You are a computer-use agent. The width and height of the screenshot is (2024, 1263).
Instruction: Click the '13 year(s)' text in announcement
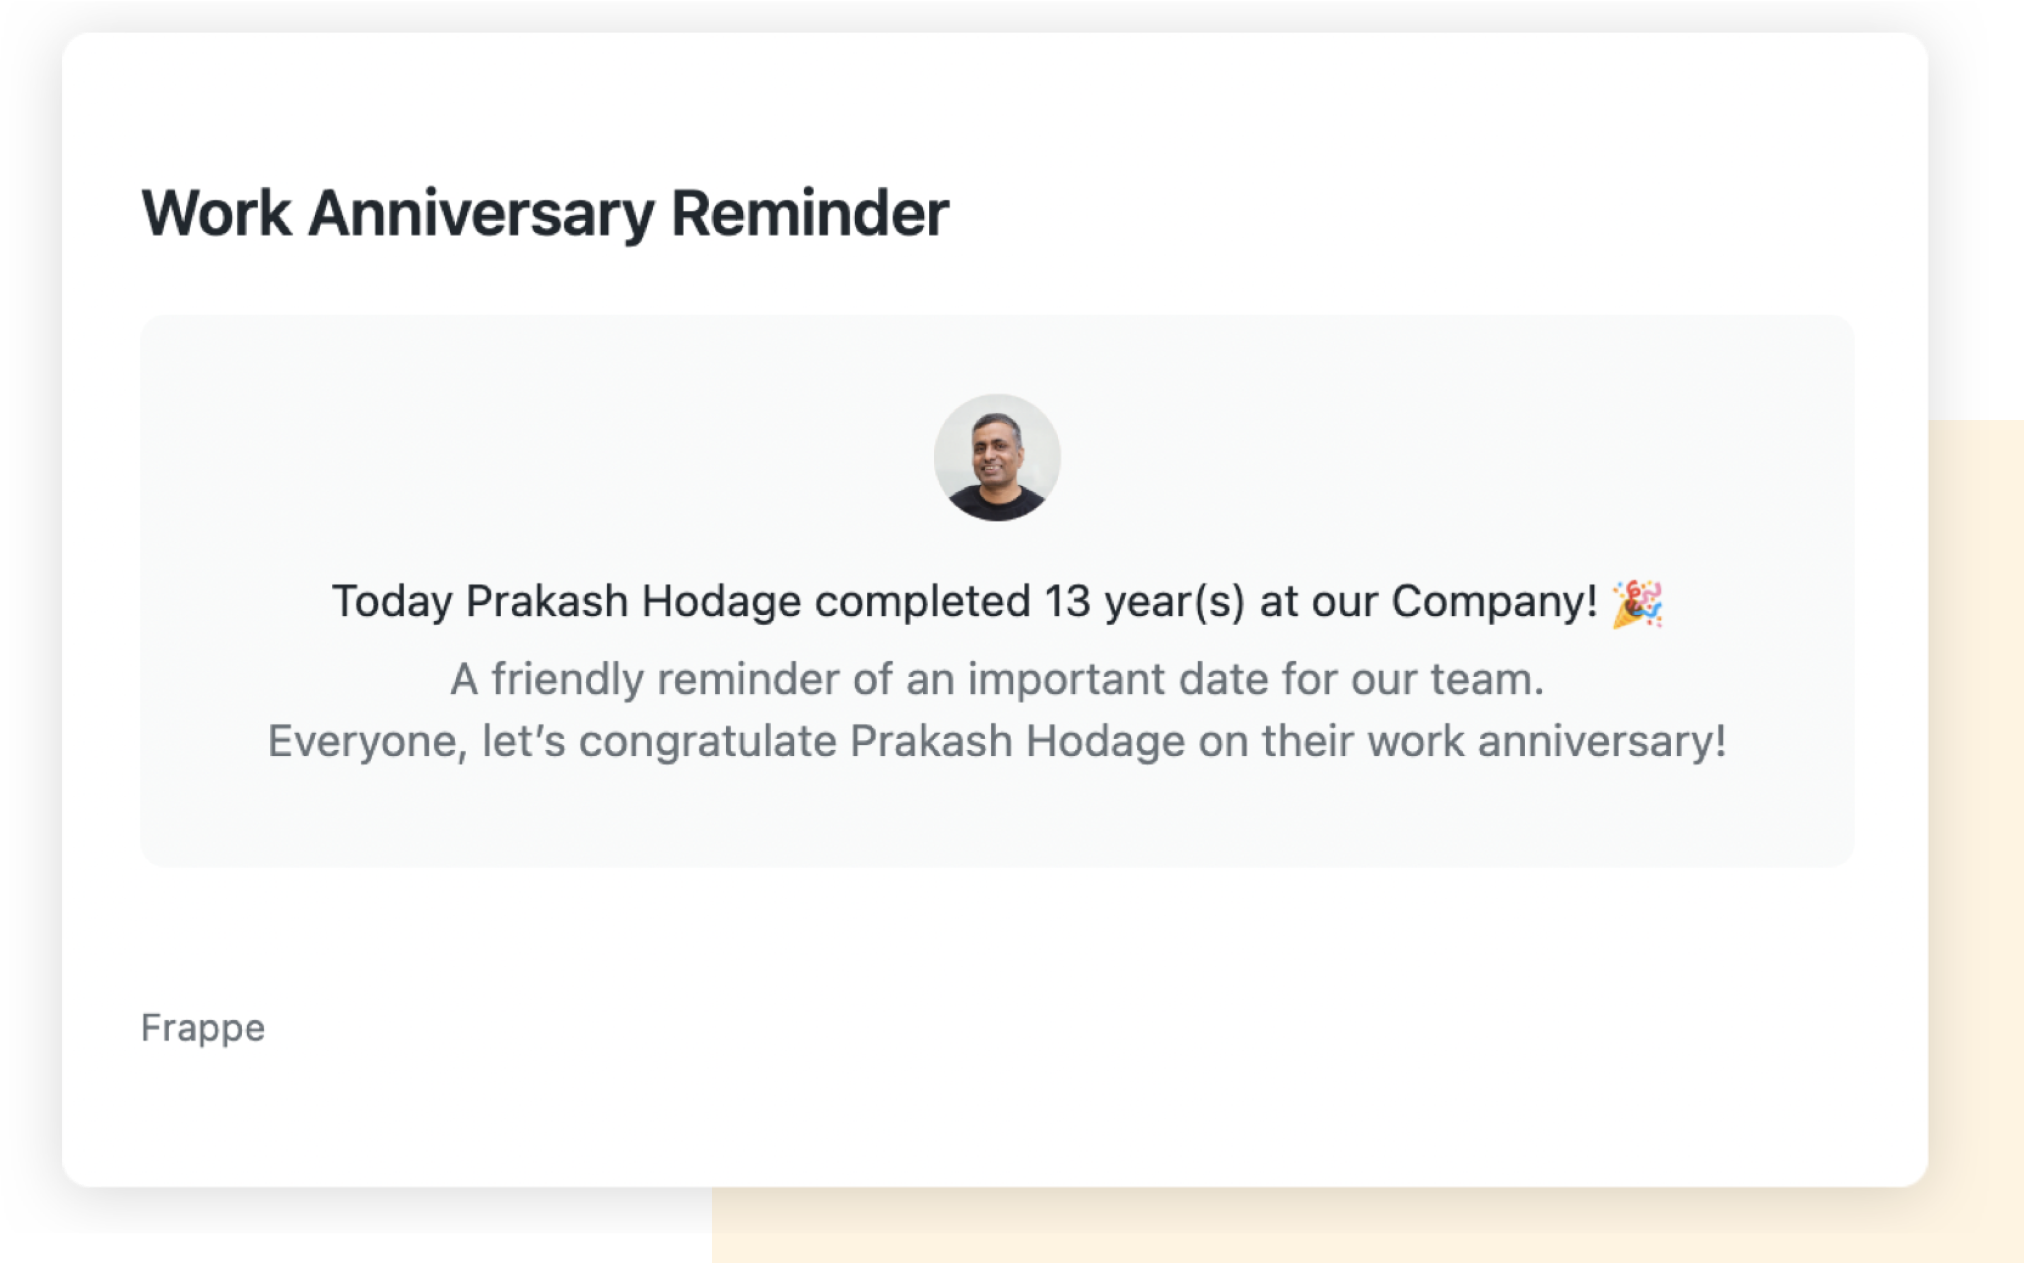point(1145,601)
